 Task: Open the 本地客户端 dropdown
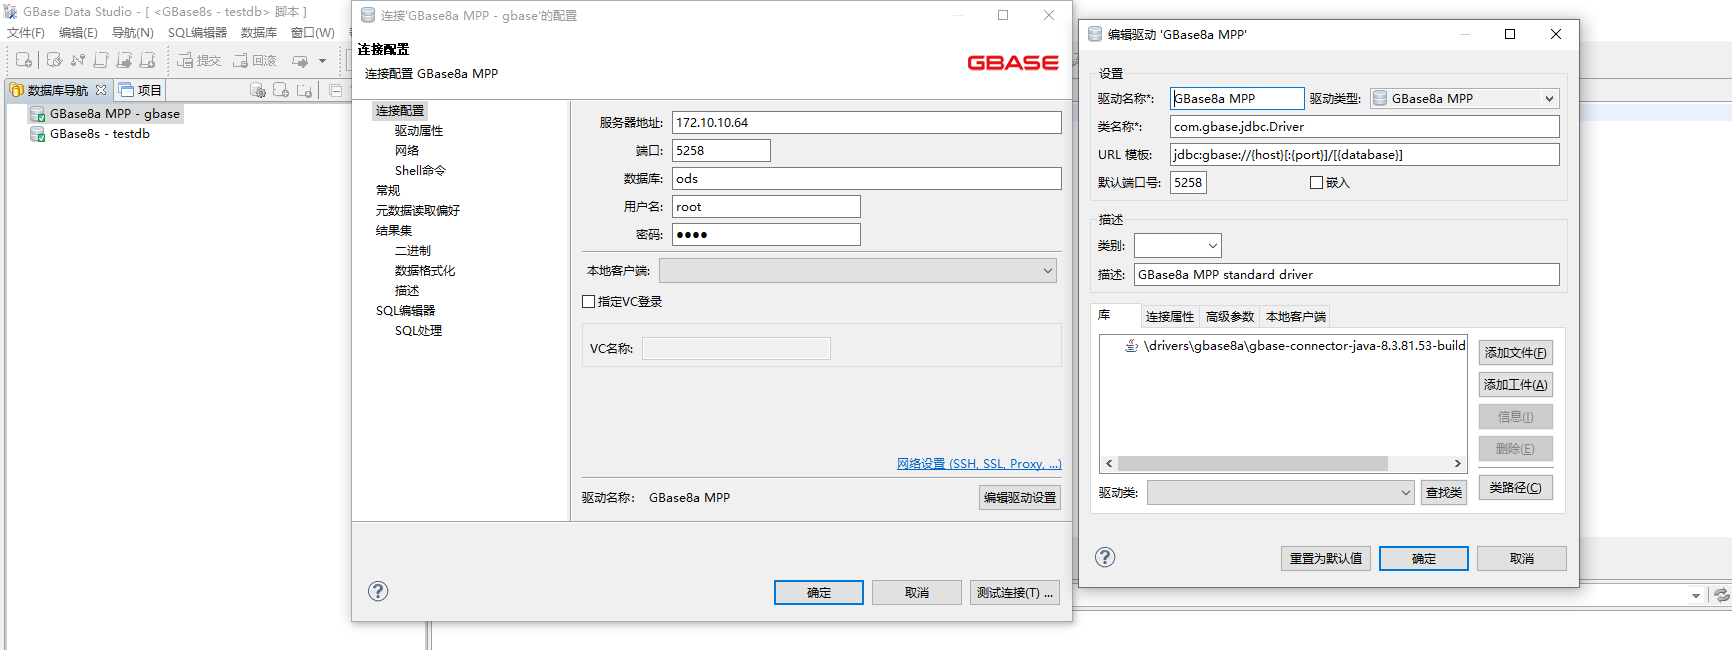[x=858, y=271]
